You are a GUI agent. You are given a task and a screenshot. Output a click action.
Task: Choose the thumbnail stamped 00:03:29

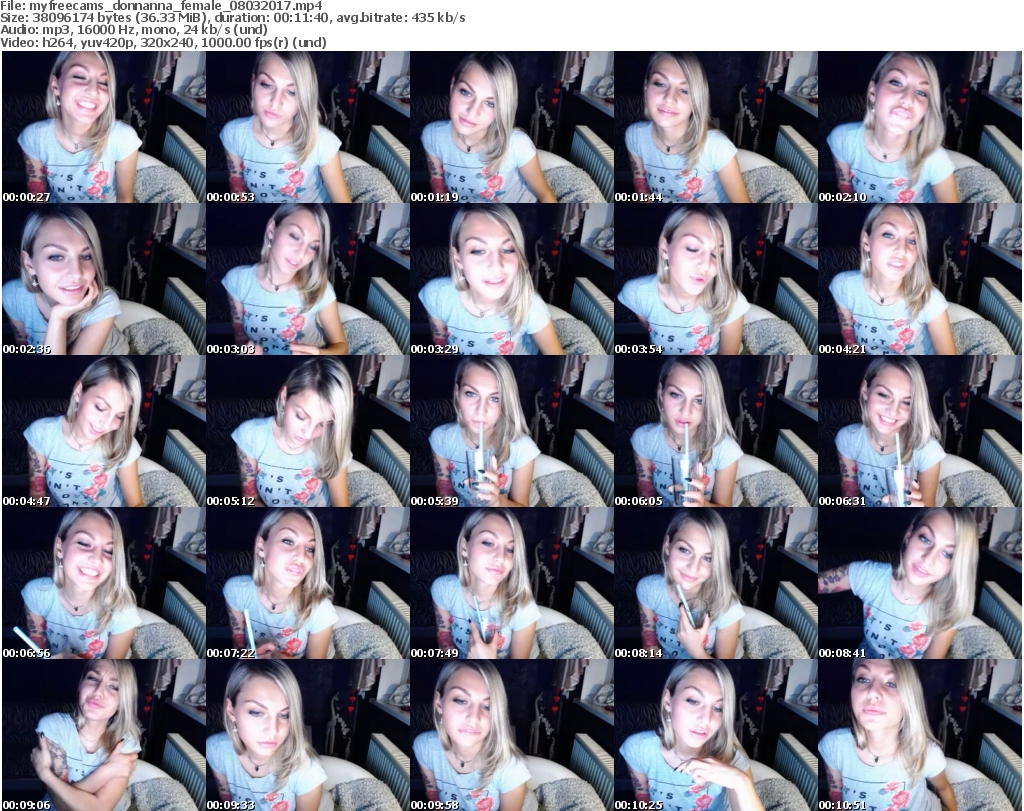[x=511, y=279]
